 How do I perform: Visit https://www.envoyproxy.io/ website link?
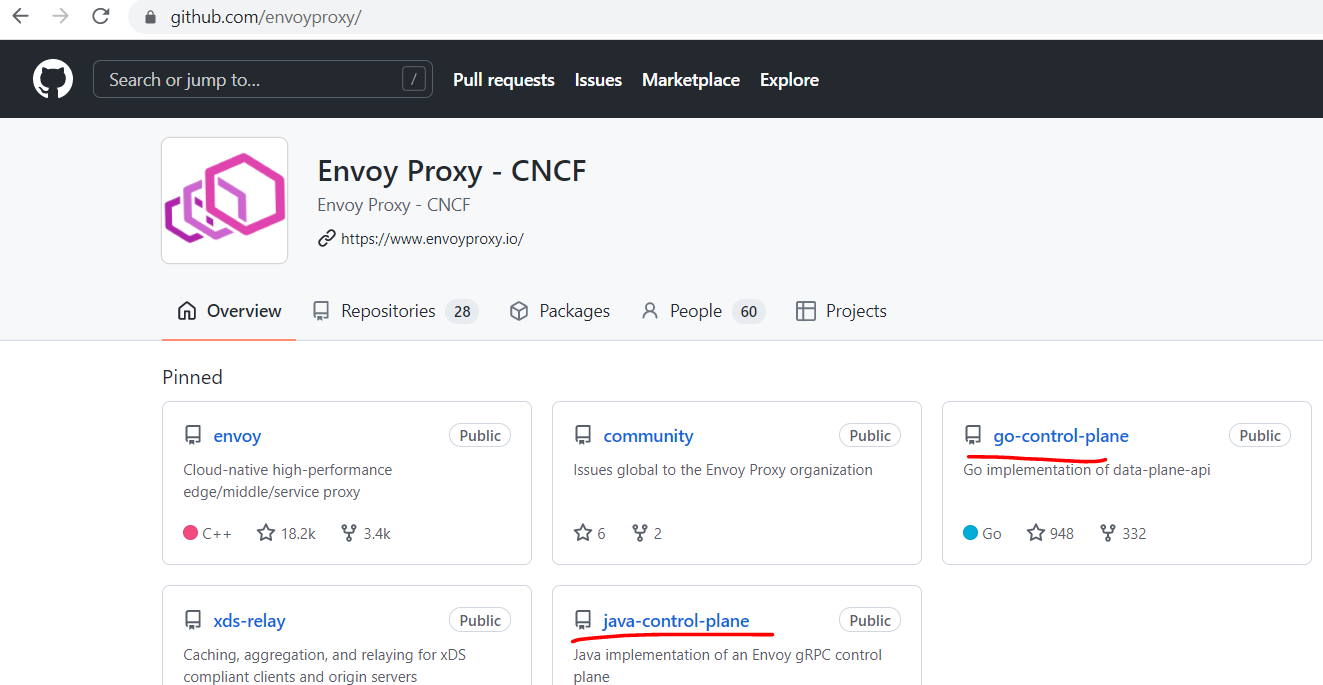(x=432, y=239)
